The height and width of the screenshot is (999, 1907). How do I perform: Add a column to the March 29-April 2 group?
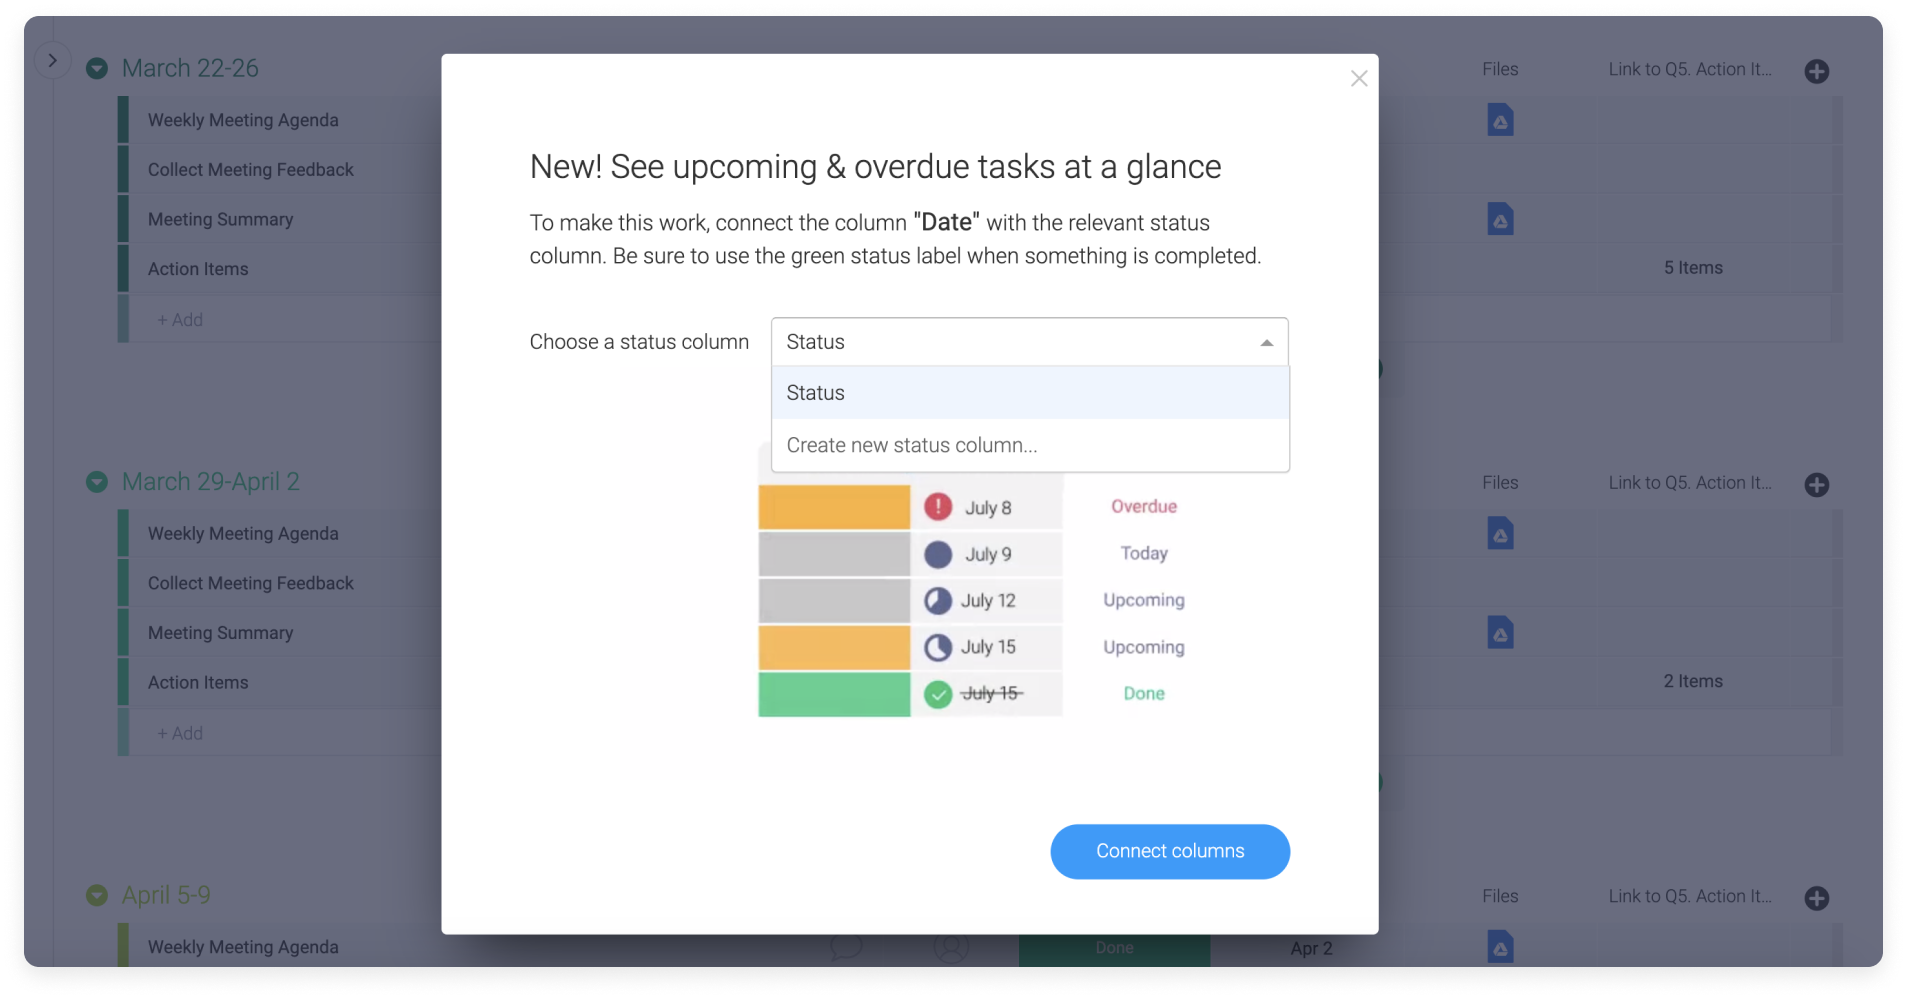pos(1817,485)
